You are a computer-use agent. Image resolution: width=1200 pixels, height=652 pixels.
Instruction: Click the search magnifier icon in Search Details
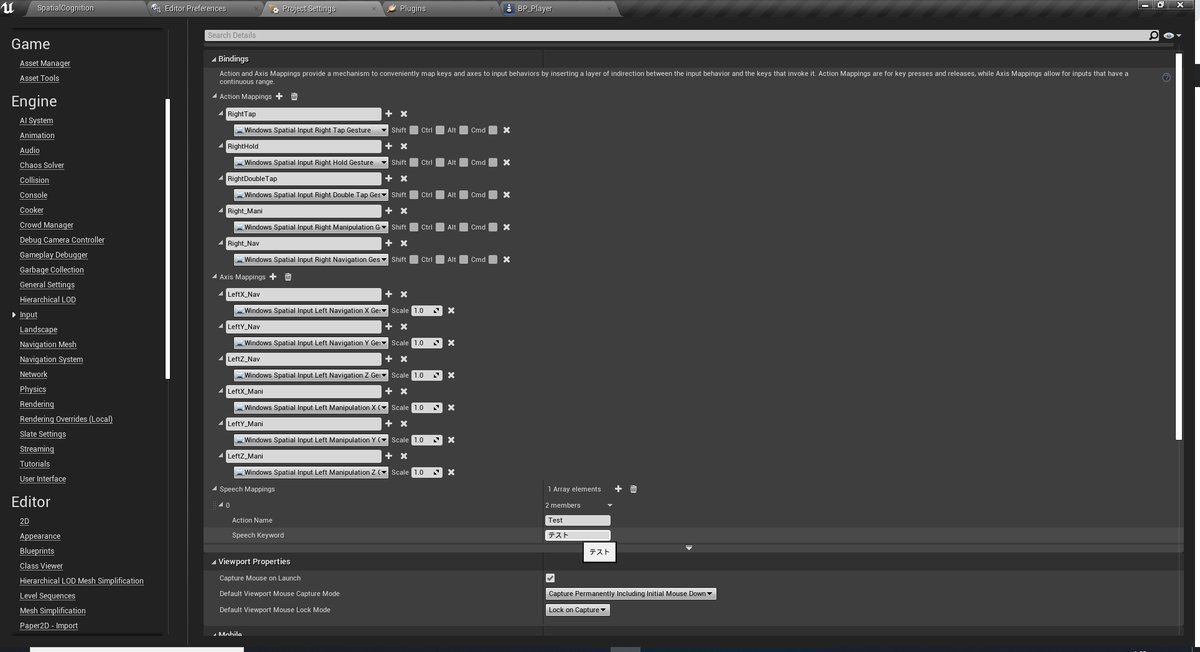1154,35
